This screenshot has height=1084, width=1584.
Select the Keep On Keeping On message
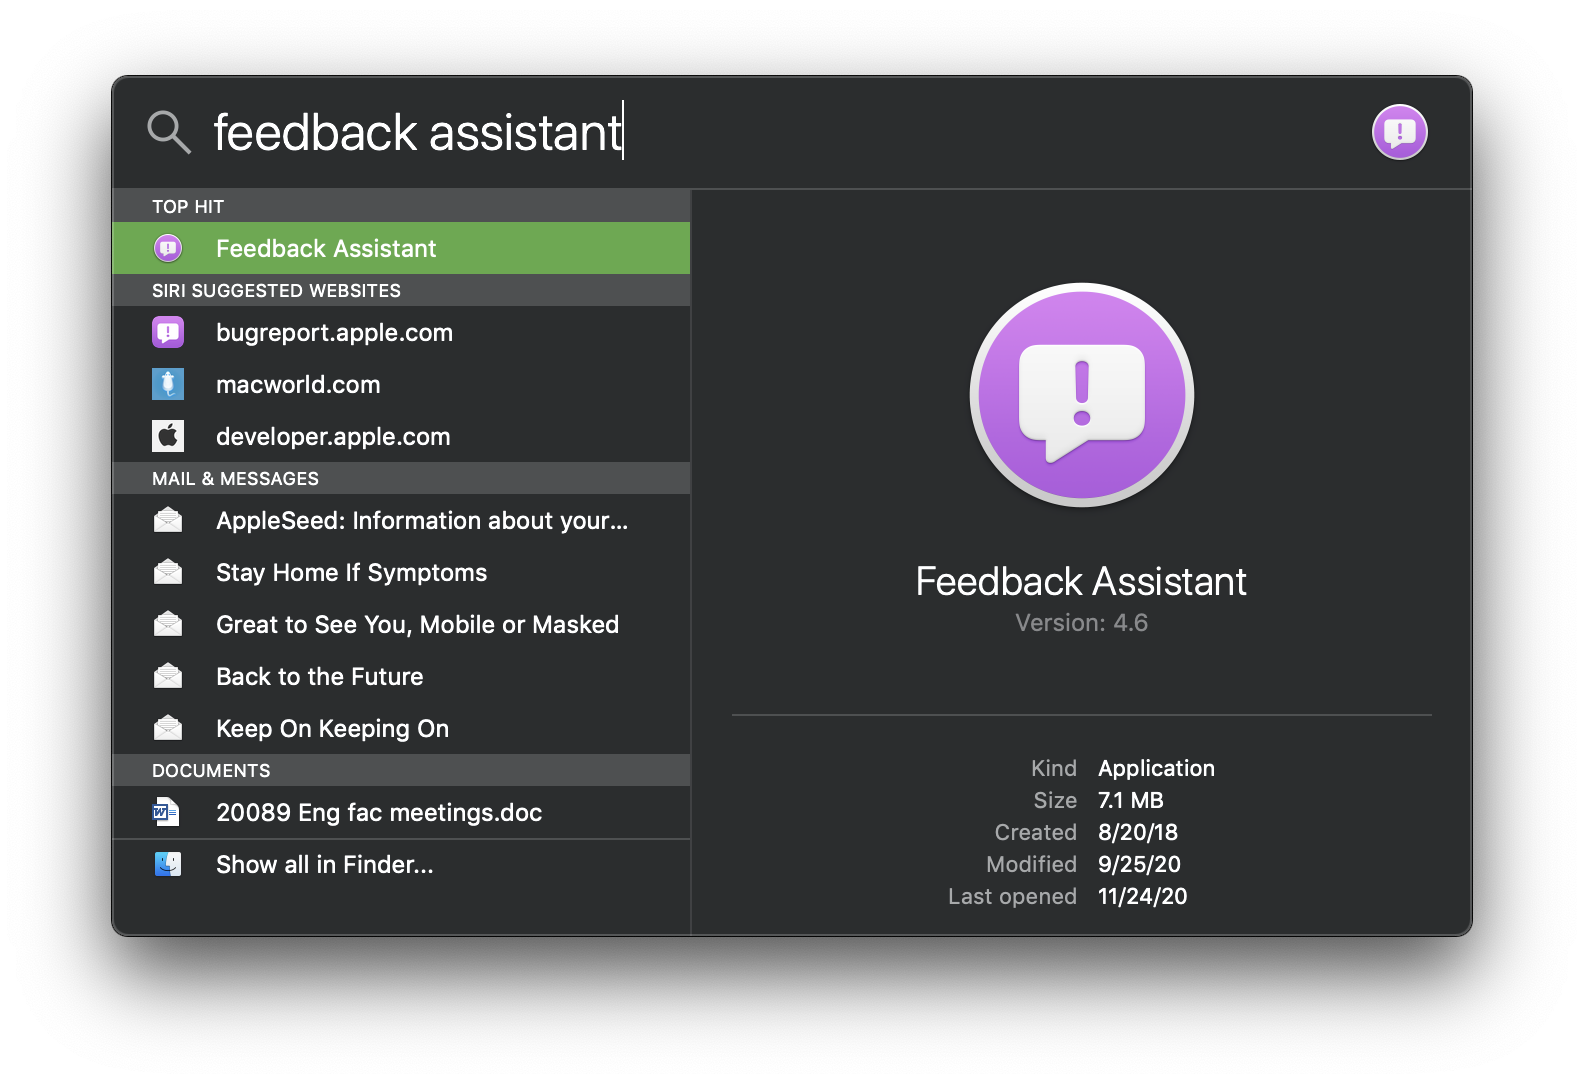[x=401, y=728]
